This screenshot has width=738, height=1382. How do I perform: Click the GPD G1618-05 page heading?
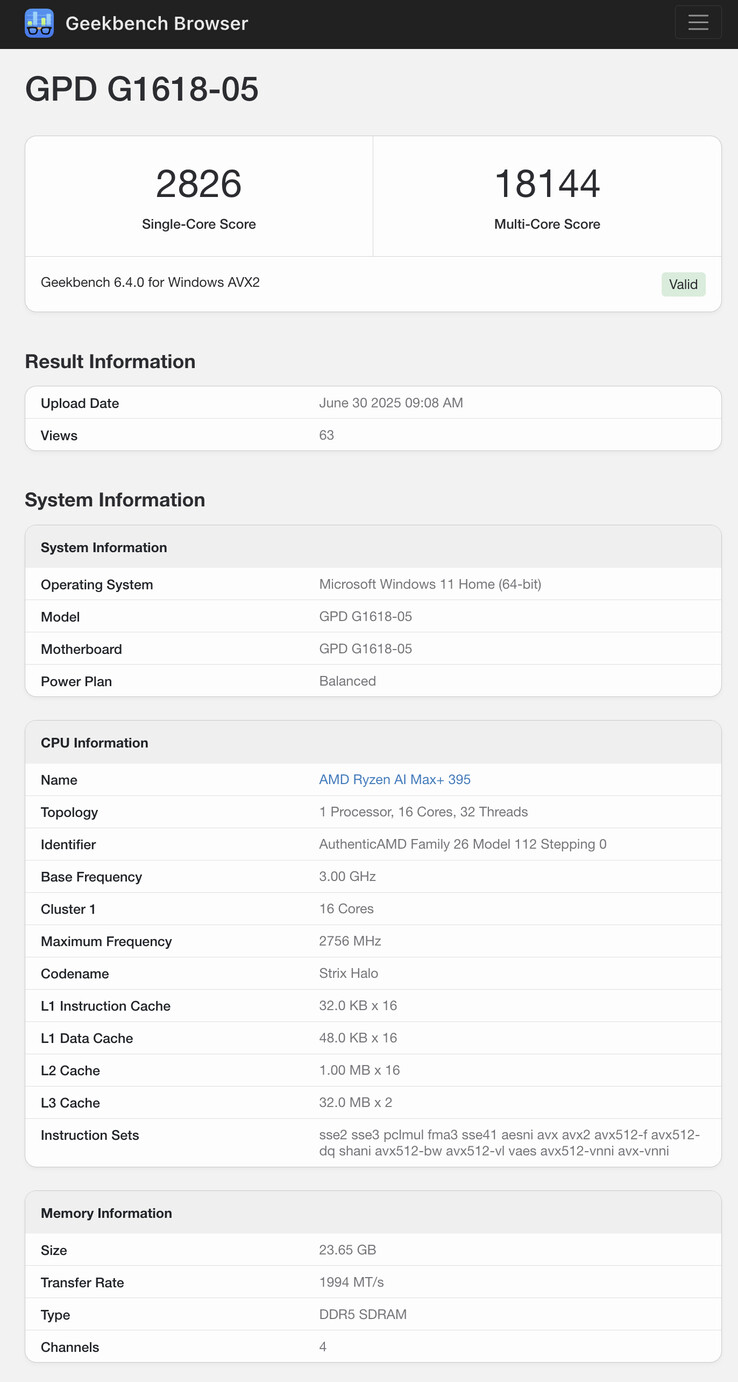pyautogui.click(x=142, y=90)
